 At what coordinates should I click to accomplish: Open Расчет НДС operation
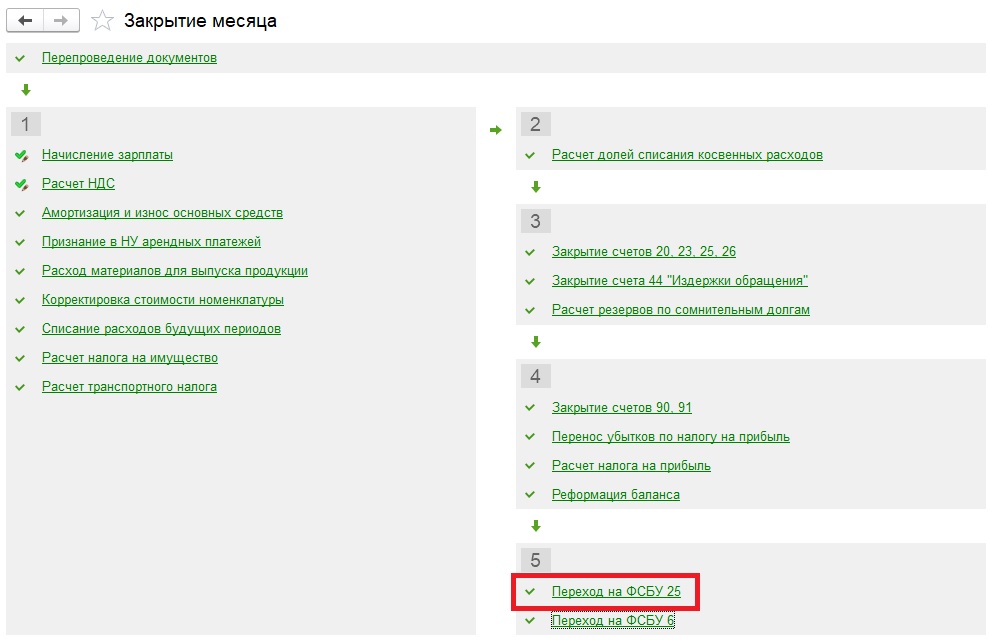(78, 184)
